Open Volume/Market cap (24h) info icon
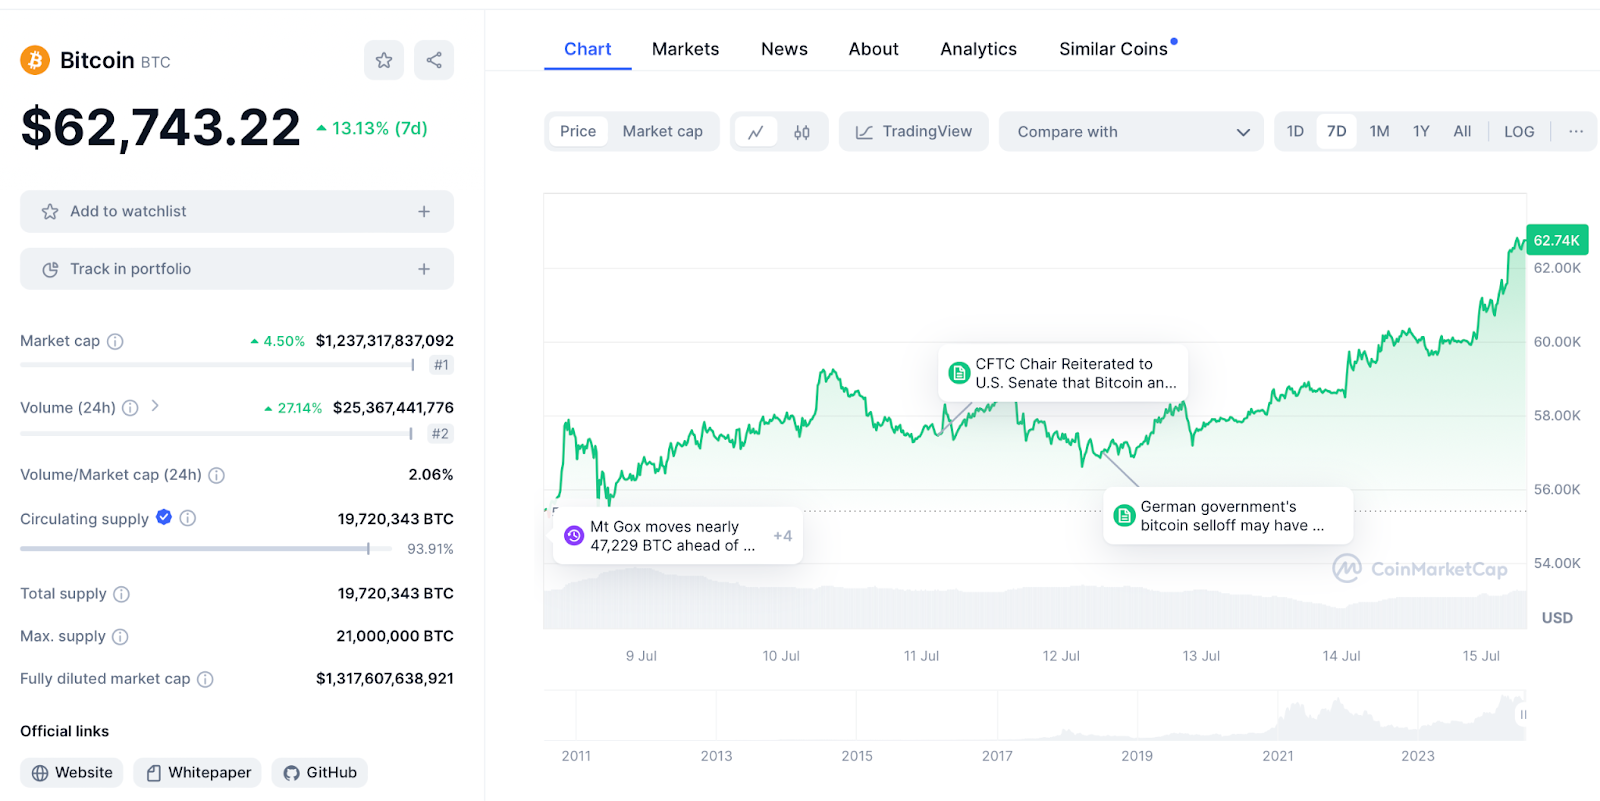This screenshot has height=801, width=1600. pyautogui.click(x=216, y=475)
